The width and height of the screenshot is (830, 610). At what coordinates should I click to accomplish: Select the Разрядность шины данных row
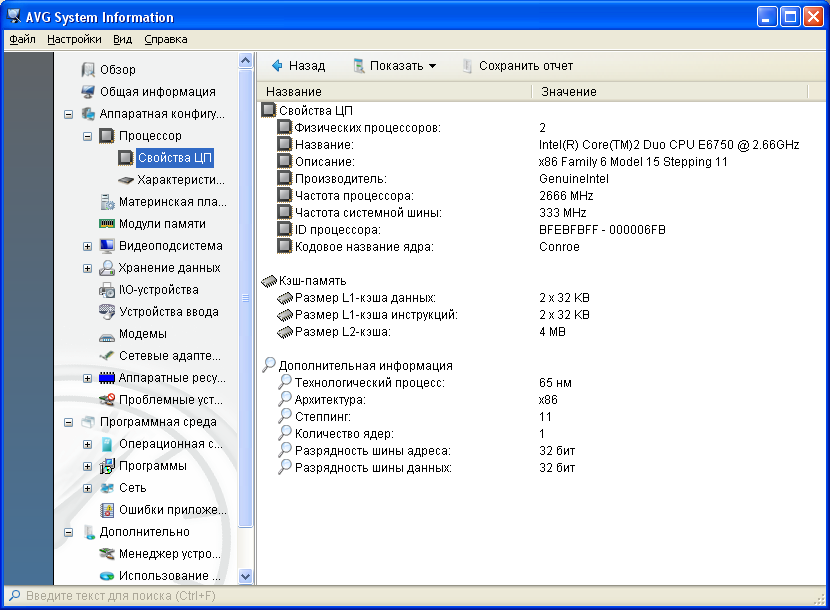coord(540,468)
